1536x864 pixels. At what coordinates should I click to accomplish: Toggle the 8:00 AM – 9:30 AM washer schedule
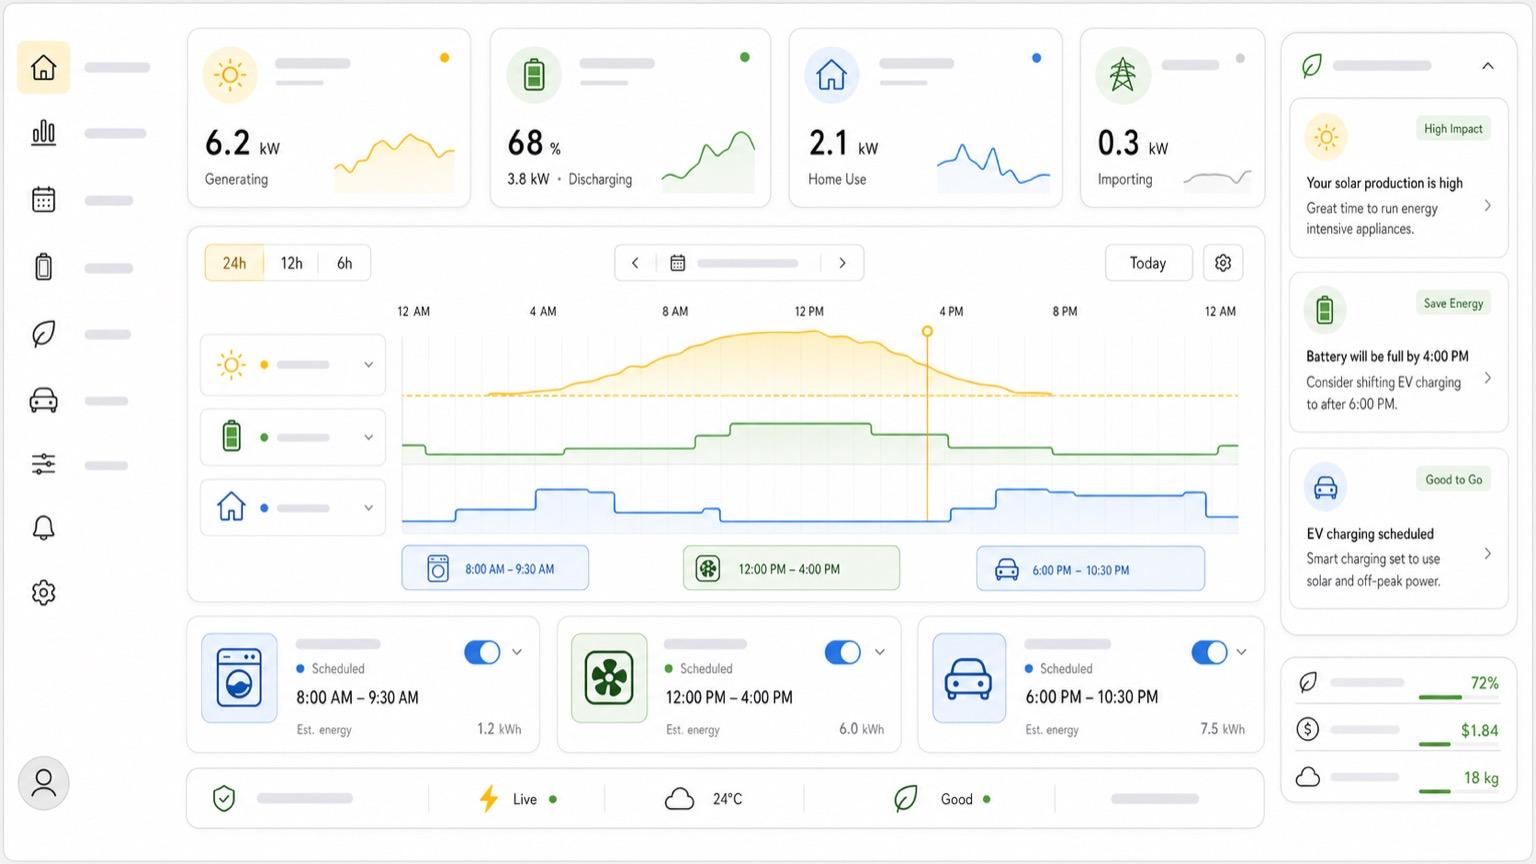(x=482, y=652)
